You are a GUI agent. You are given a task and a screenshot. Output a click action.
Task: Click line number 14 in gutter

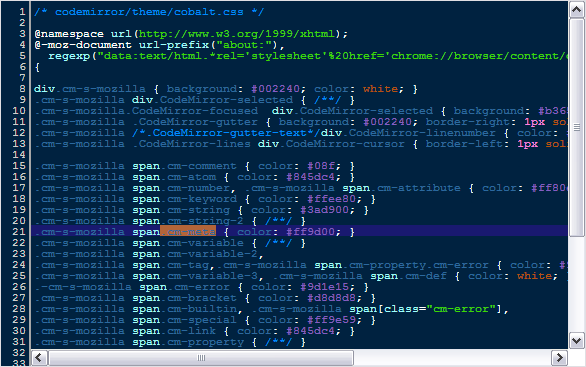tap(19, 155)
